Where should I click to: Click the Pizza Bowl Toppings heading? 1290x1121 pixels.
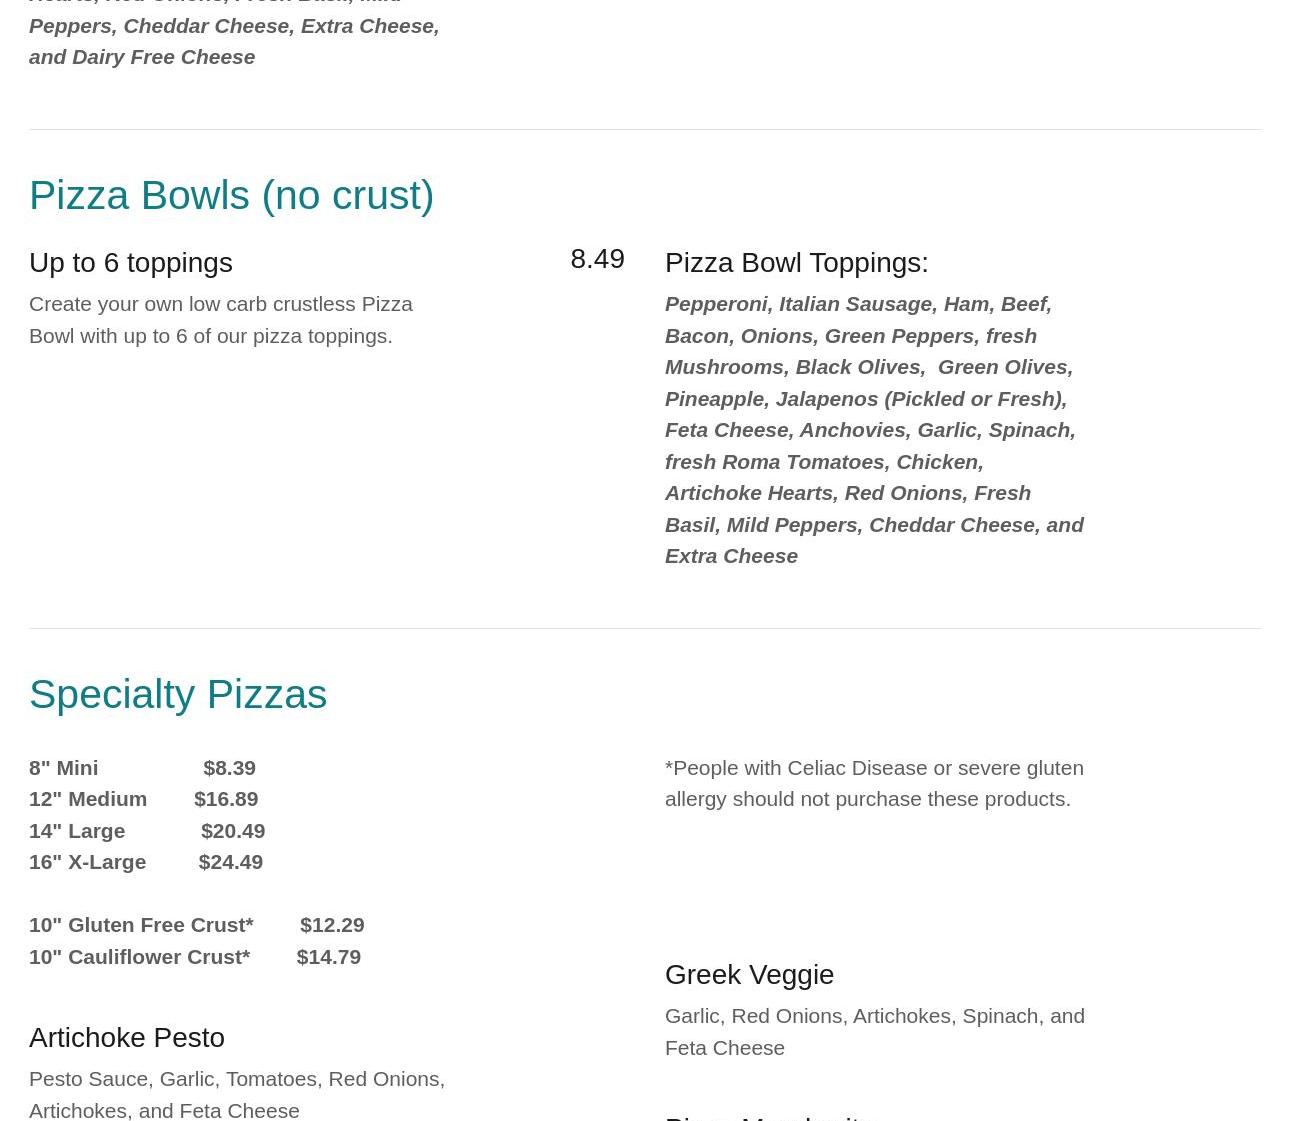tap(796, 262)
